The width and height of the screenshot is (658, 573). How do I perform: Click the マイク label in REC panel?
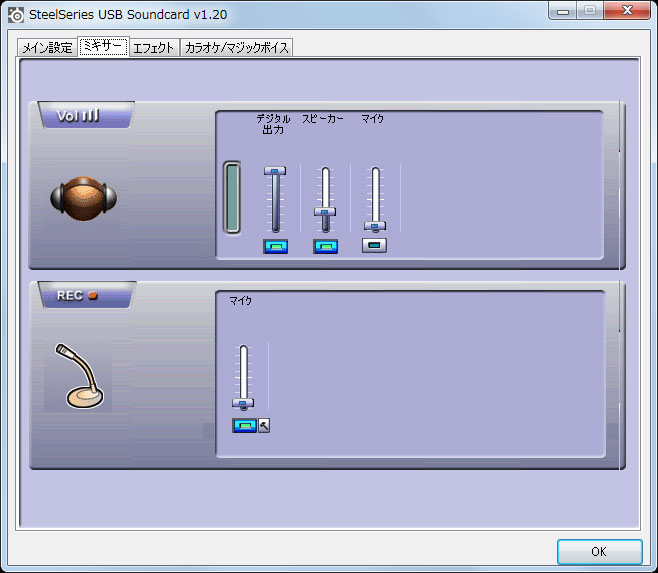pyautogui.click(x=240, y=301)
